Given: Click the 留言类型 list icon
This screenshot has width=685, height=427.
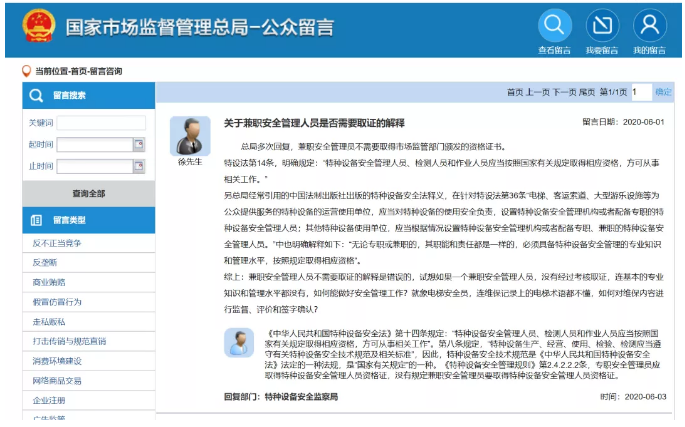Looking at the screenshot, I should tap(36, 220).
